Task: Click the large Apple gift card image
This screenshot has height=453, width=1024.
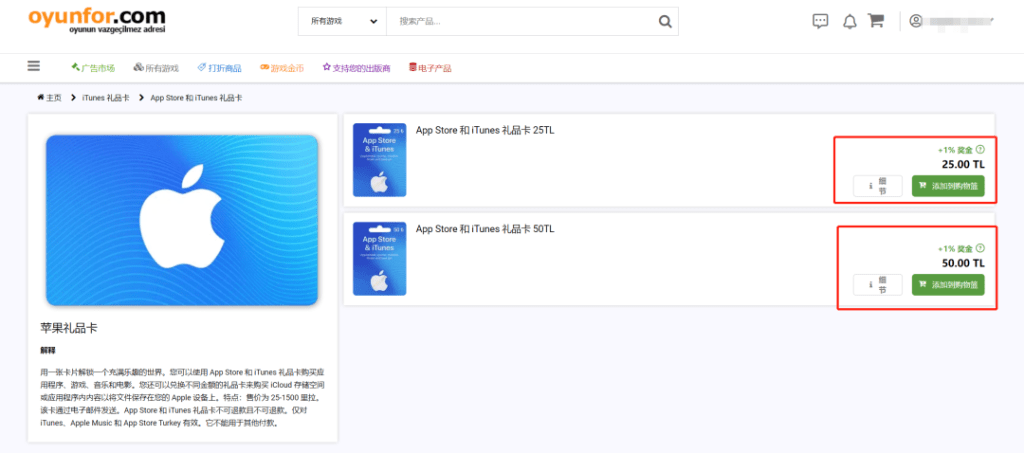Action: coord(182,220)
